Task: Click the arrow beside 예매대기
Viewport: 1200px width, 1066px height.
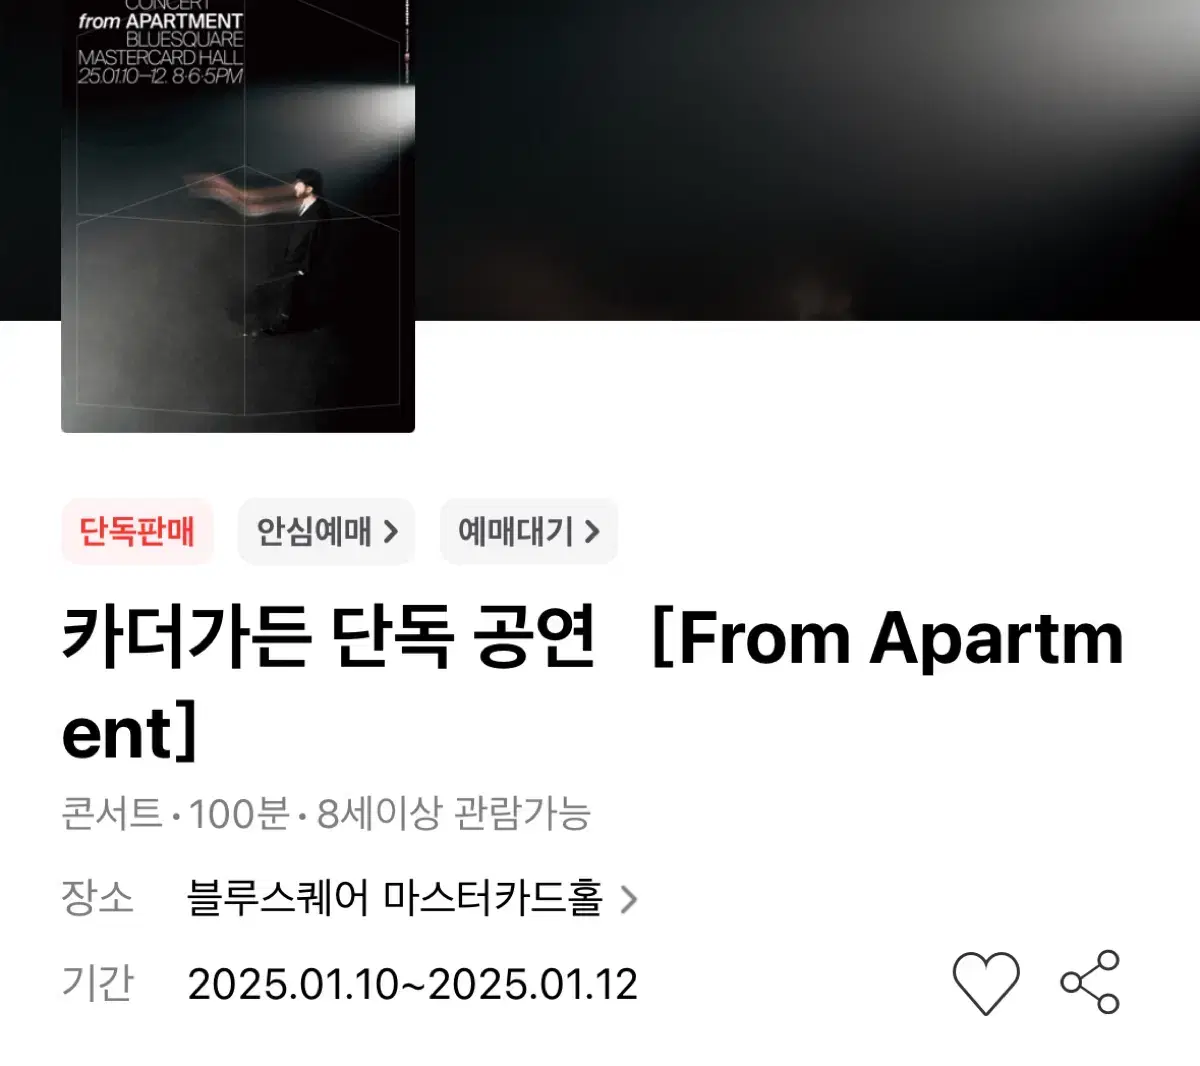Action: 592,531
